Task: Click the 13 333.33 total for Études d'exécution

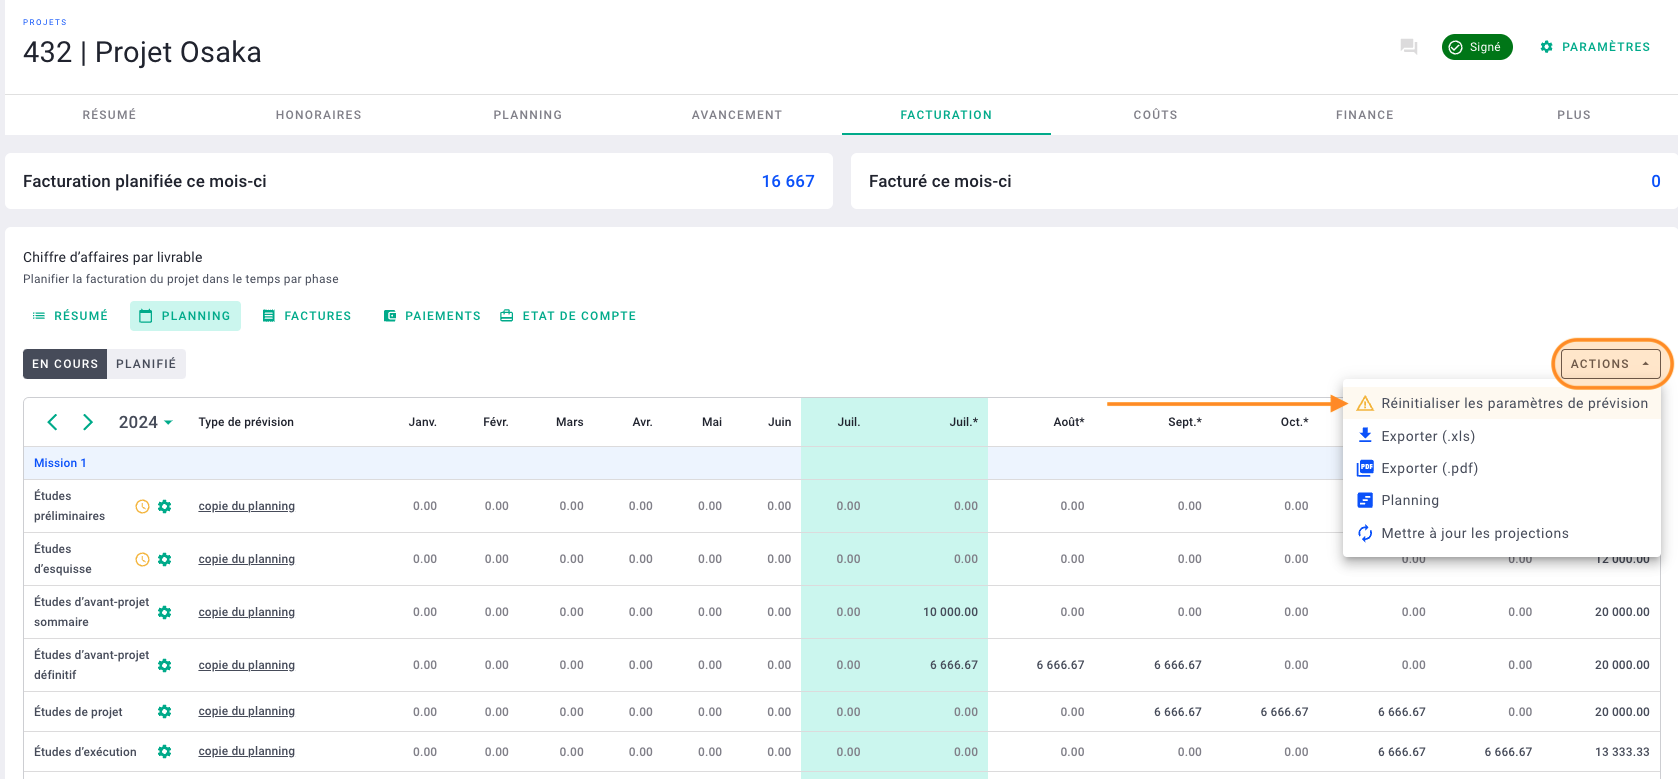Action: (x=1622, y=752)
